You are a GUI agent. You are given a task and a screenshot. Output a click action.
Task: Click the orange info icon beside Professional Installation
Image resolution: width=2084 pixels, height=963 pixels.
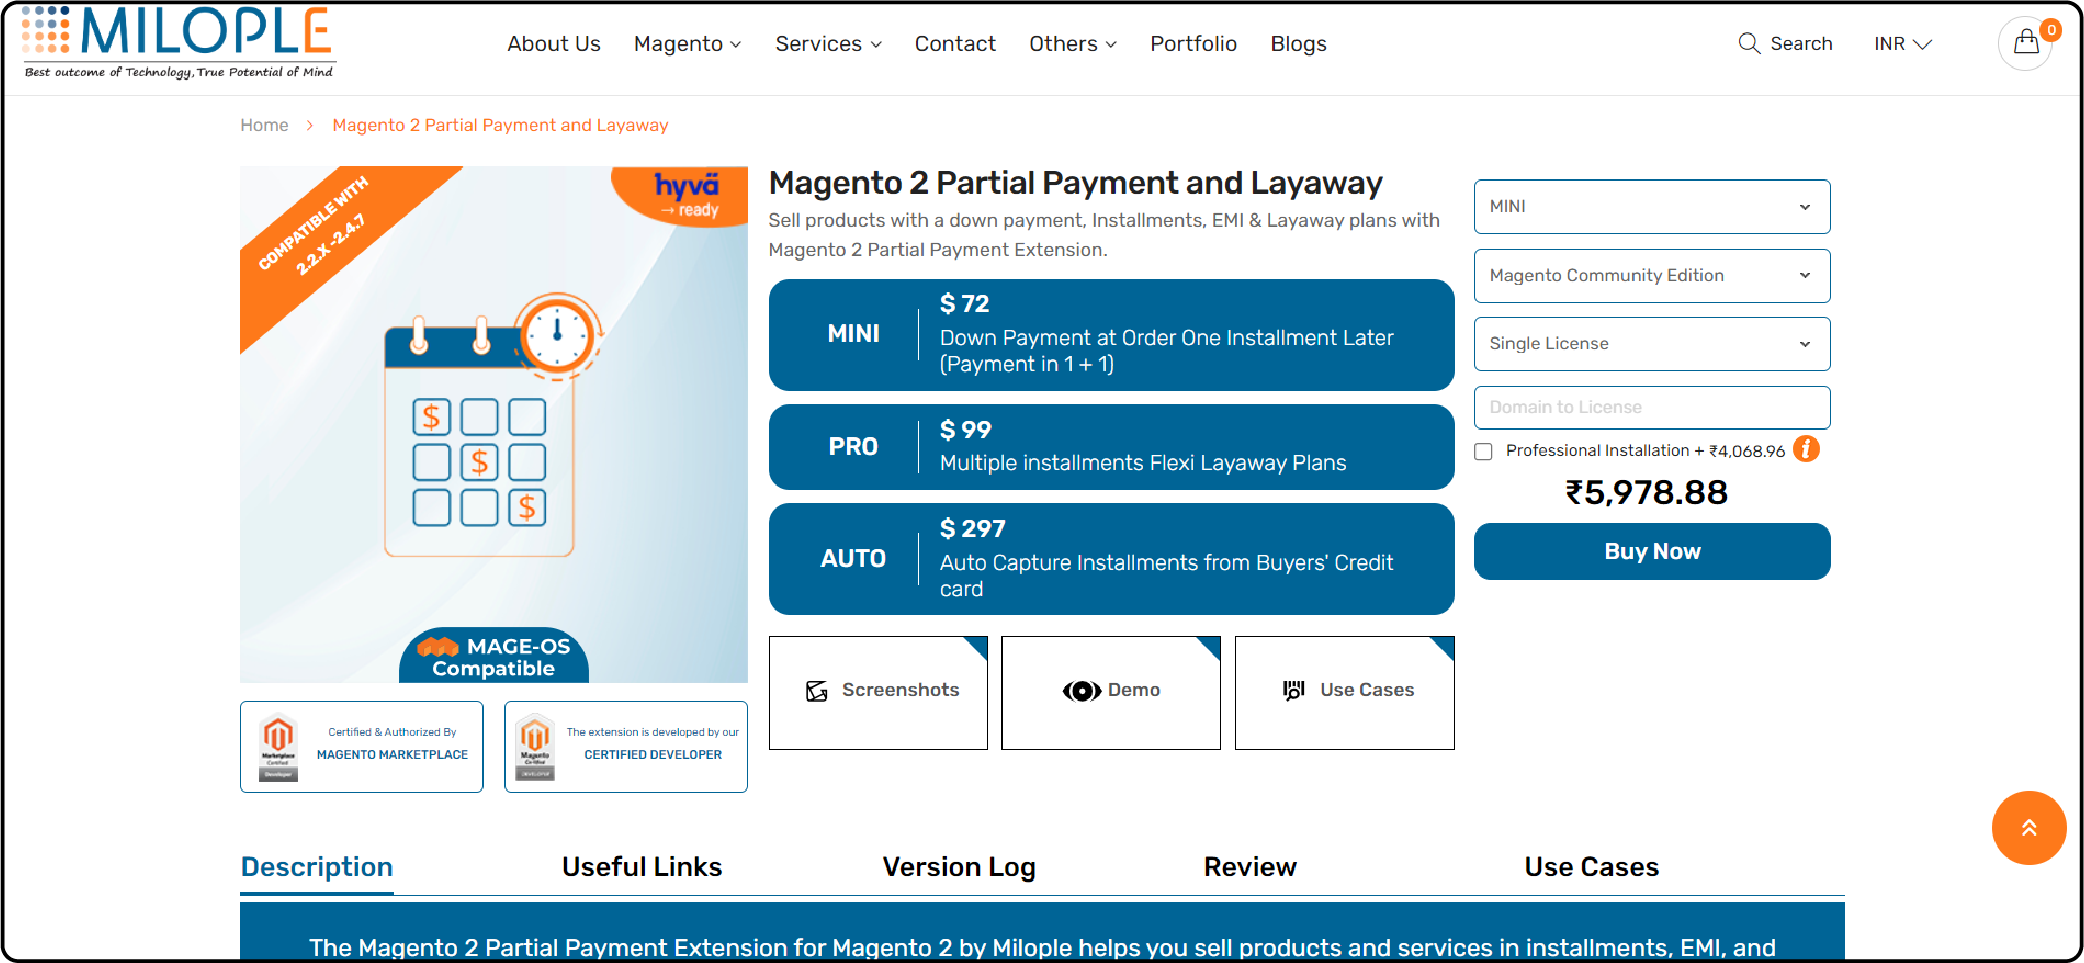click(1806, 449)
